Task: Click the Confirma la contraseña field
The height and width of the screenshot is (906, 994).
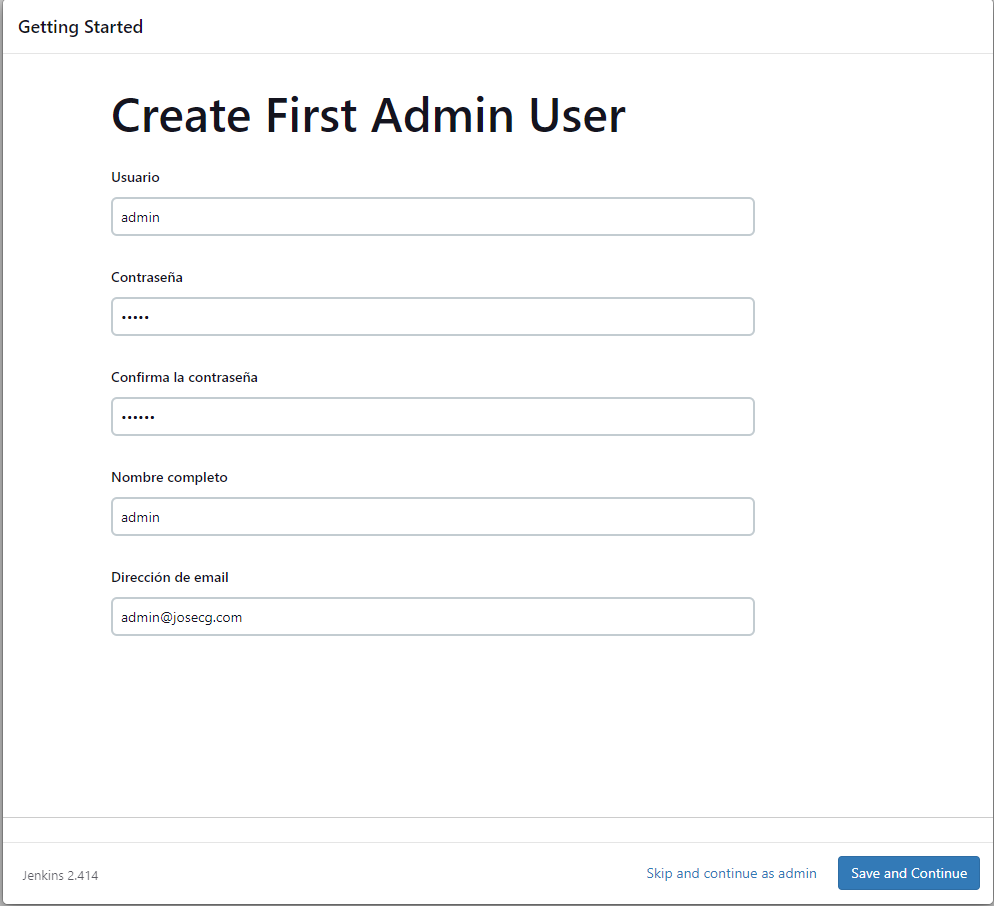Action: (432, 416)
